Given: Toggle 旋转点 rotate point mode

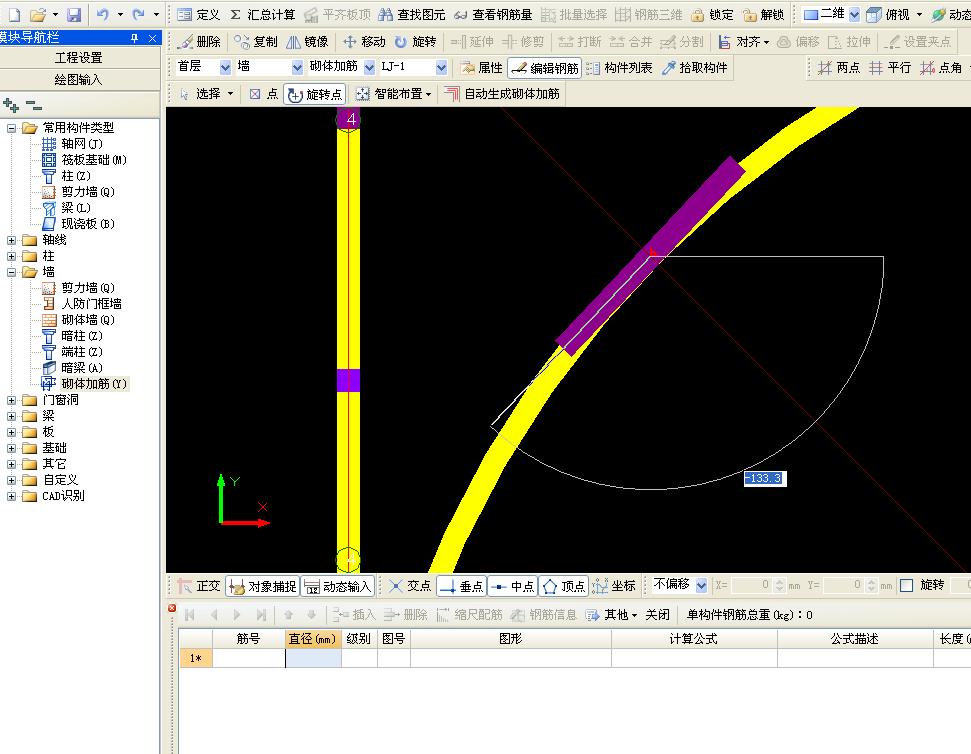Looking at the screenshot, I should click(315, 94).
